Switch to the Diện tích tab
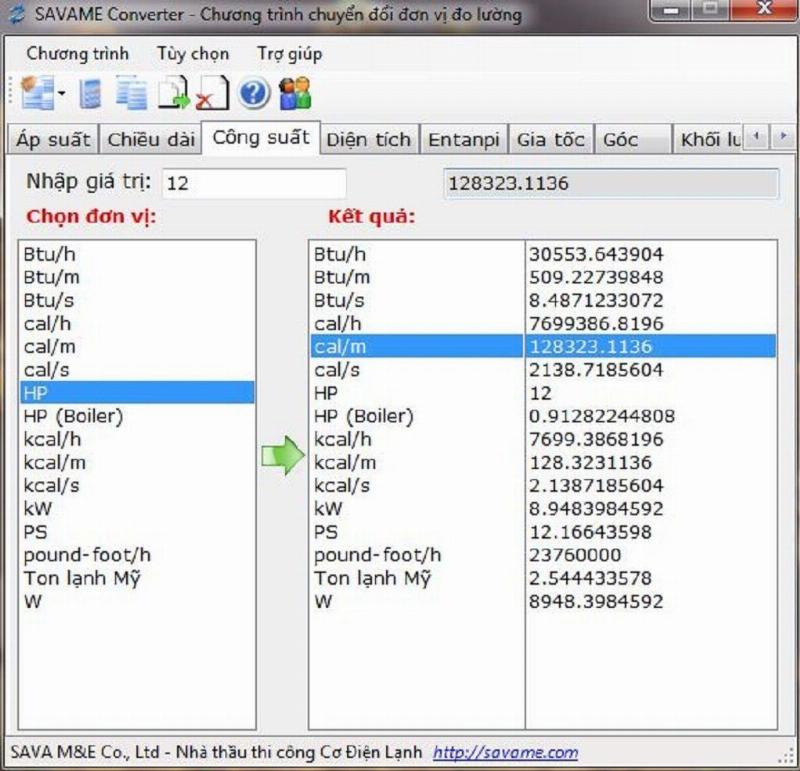 [x=368, y=140]
